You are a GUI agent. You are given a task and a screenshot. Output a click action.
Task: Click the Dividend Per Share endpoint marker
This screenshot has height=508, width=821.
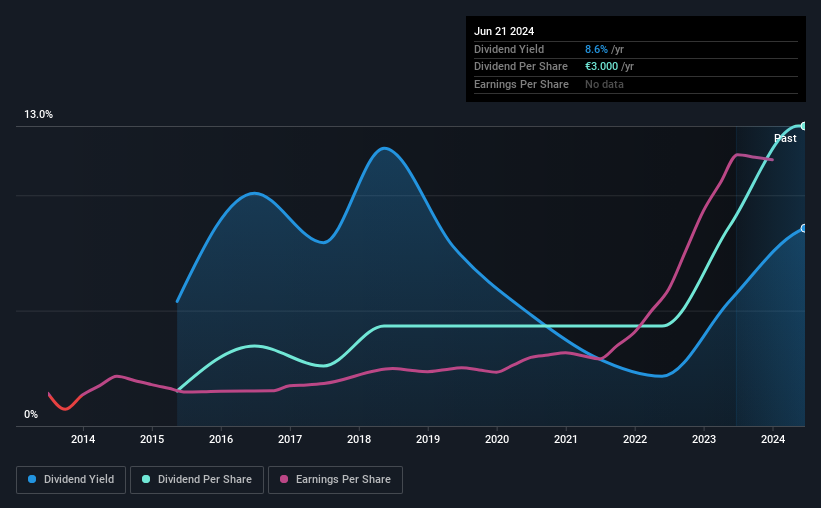(x=804, y=126)
